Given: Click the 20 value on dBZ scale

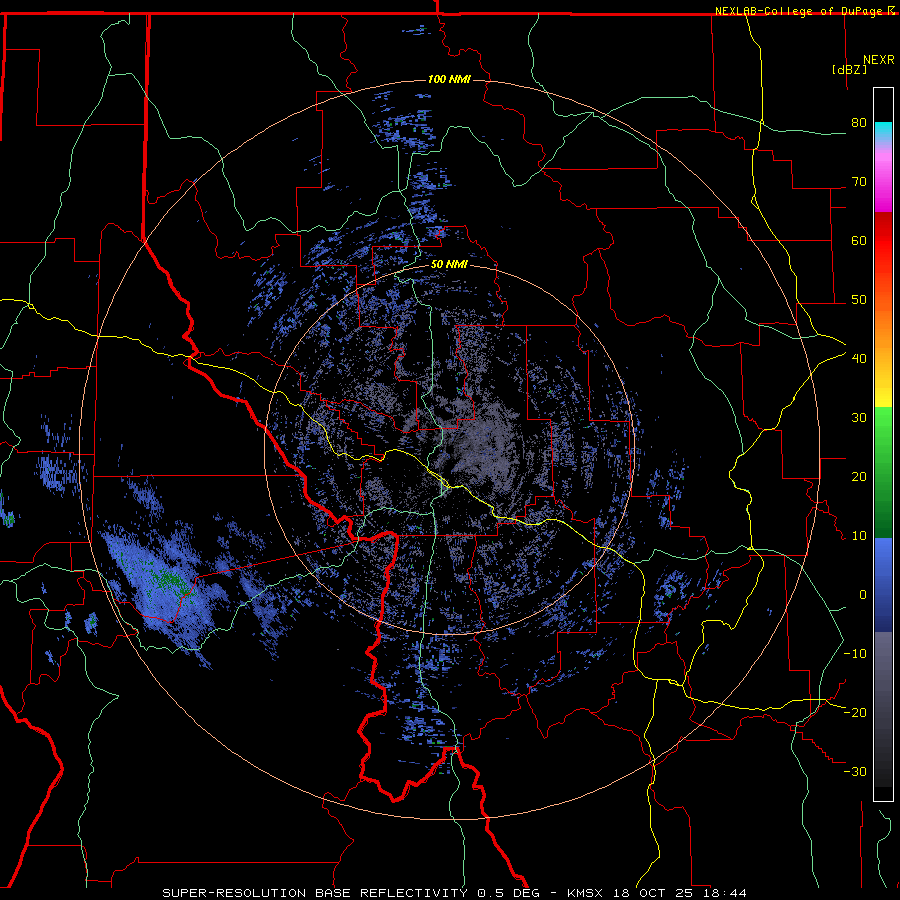Looking at the screenshot, I should click(859, 477).
